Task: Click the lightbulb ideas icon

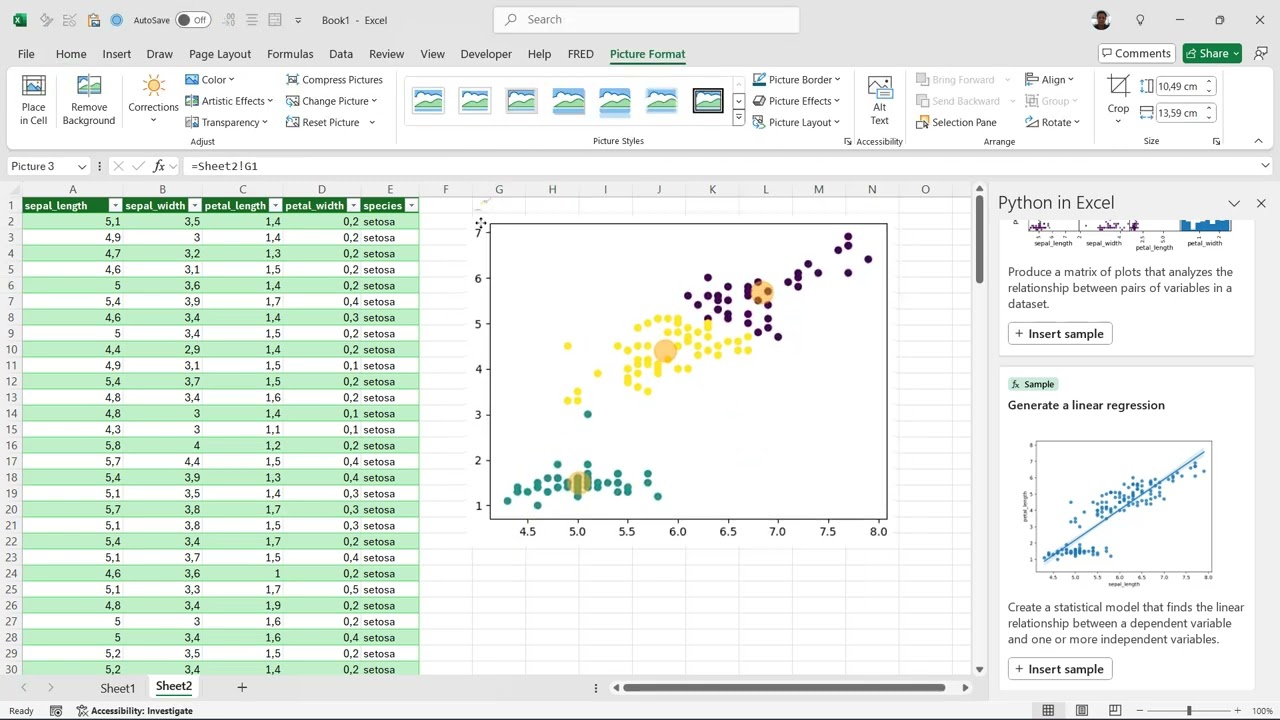Action: 1140,20
